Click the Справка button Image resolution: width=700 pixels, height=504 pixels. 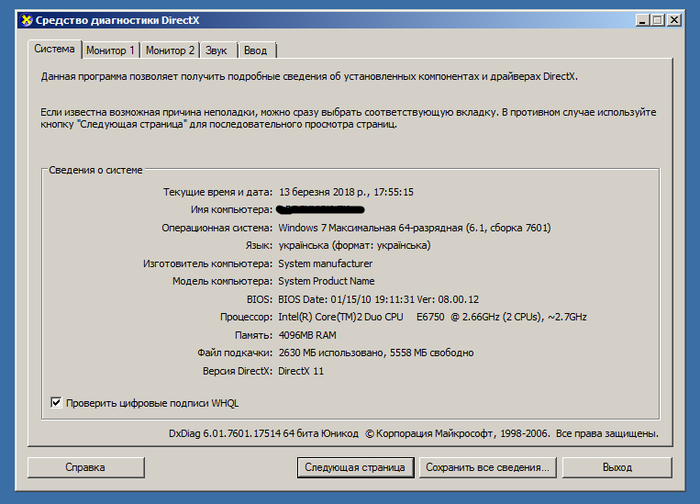(86, 467)
